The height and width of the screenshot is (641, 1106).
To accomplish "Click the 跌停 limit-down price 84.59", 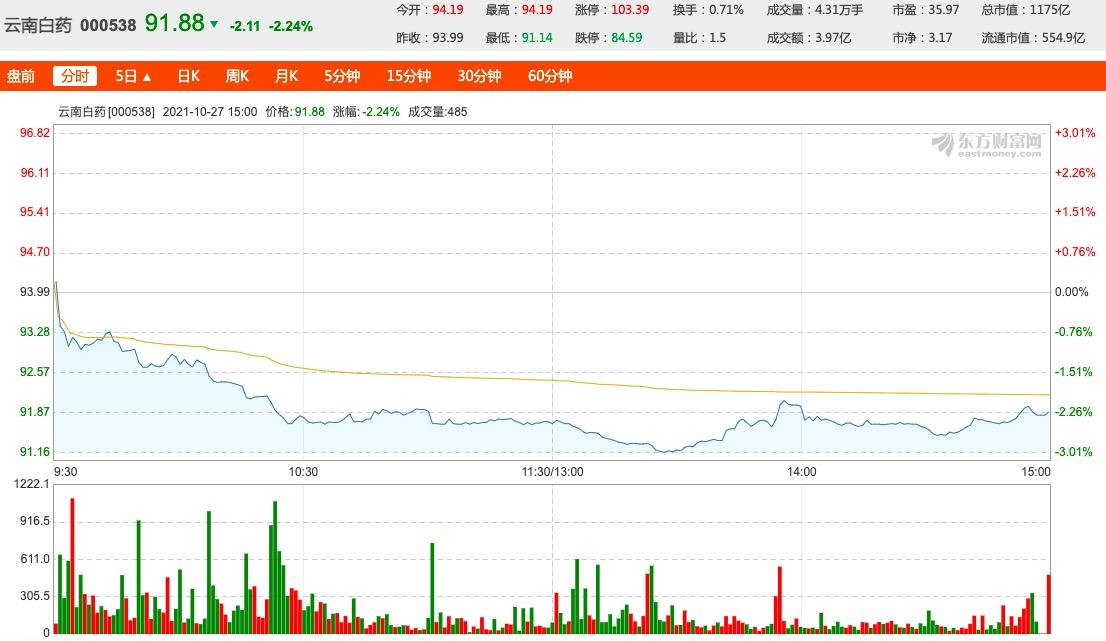I will pos(626,37).
